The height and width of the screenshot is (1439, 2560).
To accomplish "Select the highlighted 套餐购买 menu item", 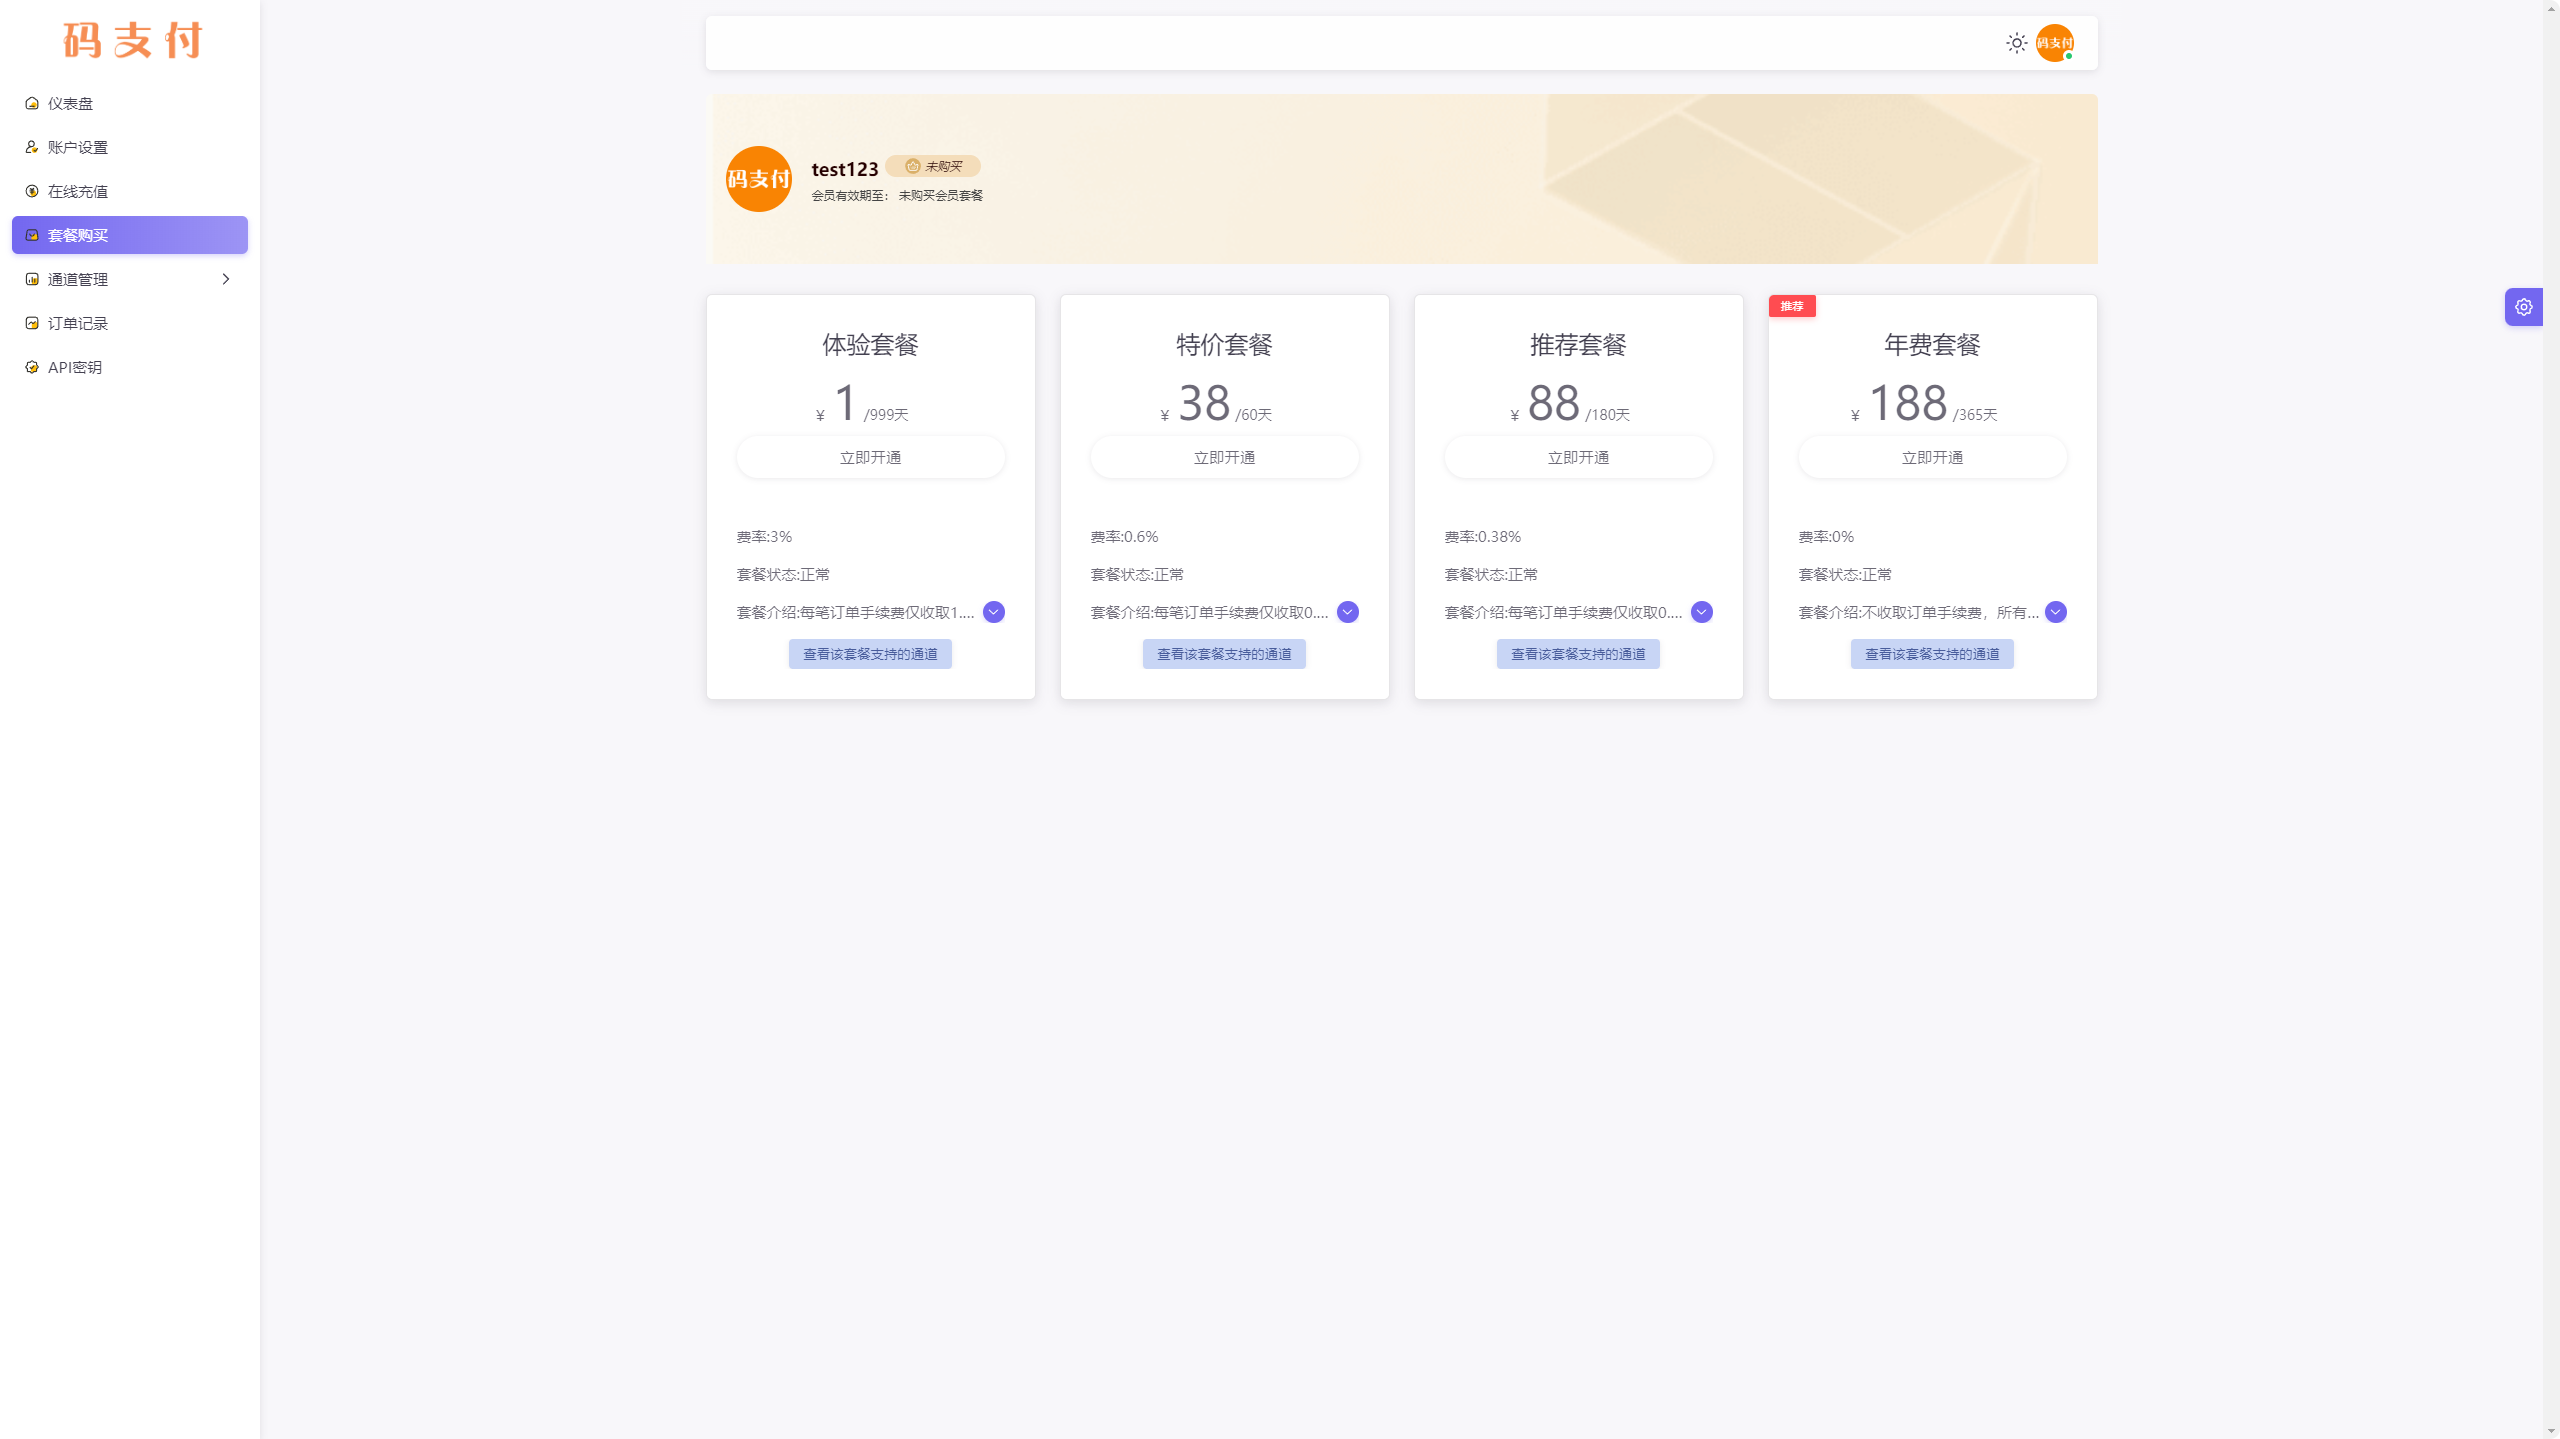I will (x=78, y=235).
